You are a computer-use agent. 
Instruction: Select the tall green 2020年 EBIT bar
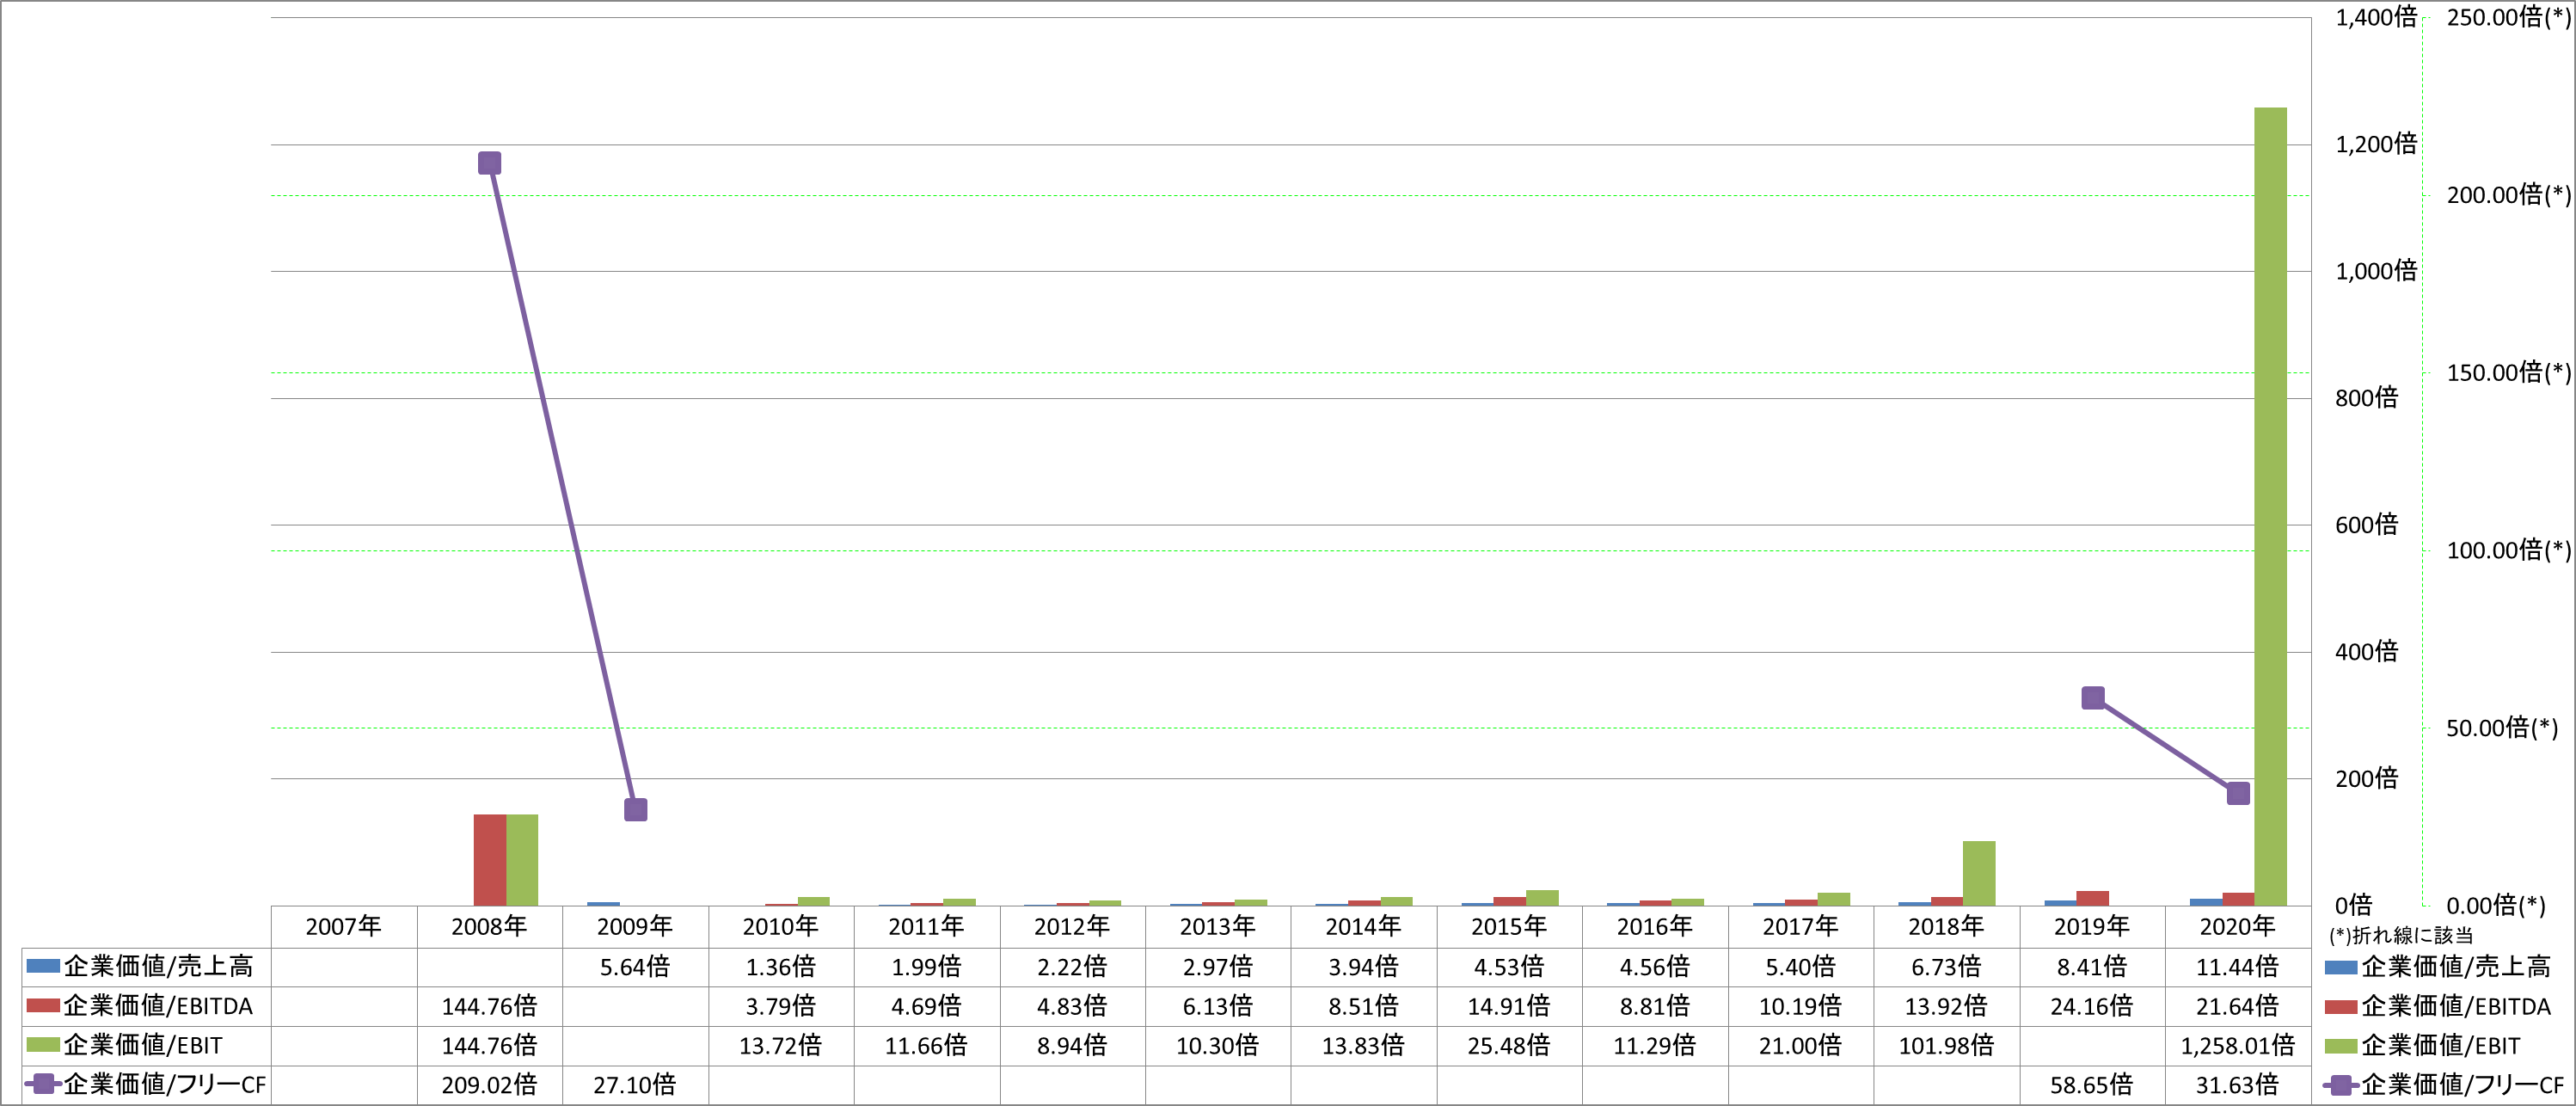(2270, 506)
